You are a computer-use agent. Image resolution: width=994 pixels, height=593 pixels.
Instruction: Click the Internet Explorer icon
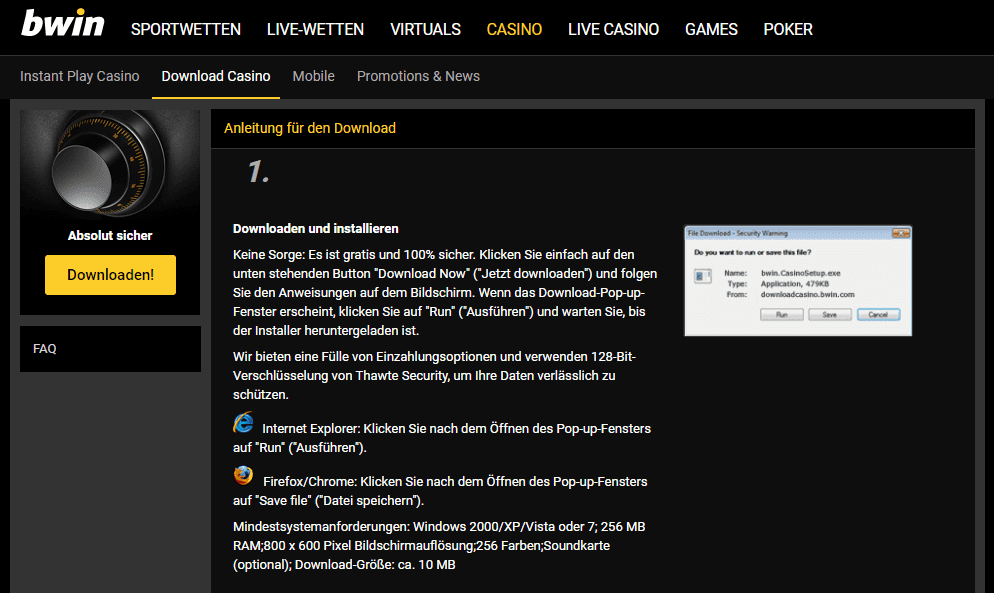(243, 422)
